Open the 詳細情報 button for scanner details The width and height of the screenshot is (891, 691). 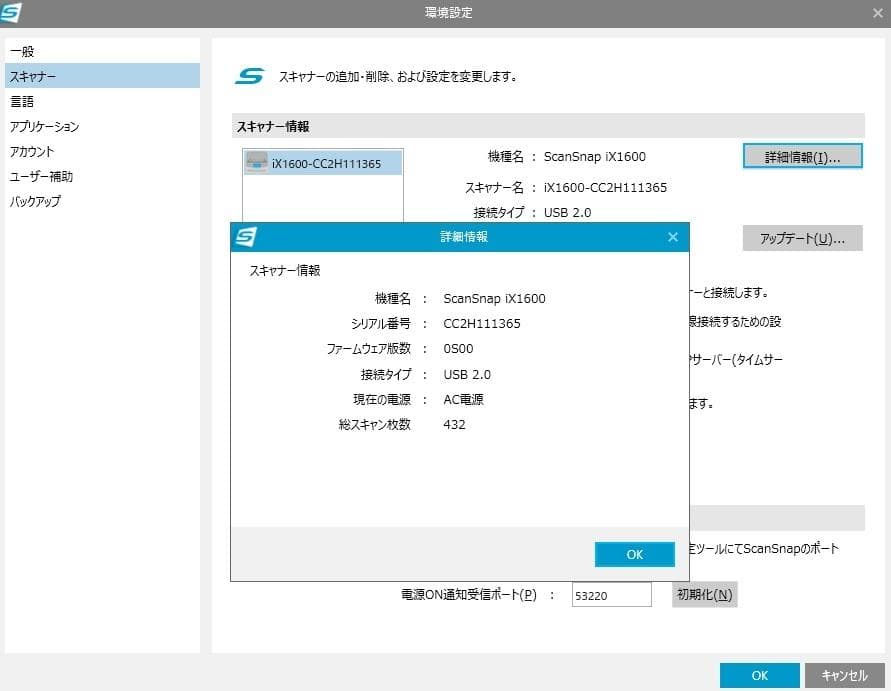coord(802,155)
